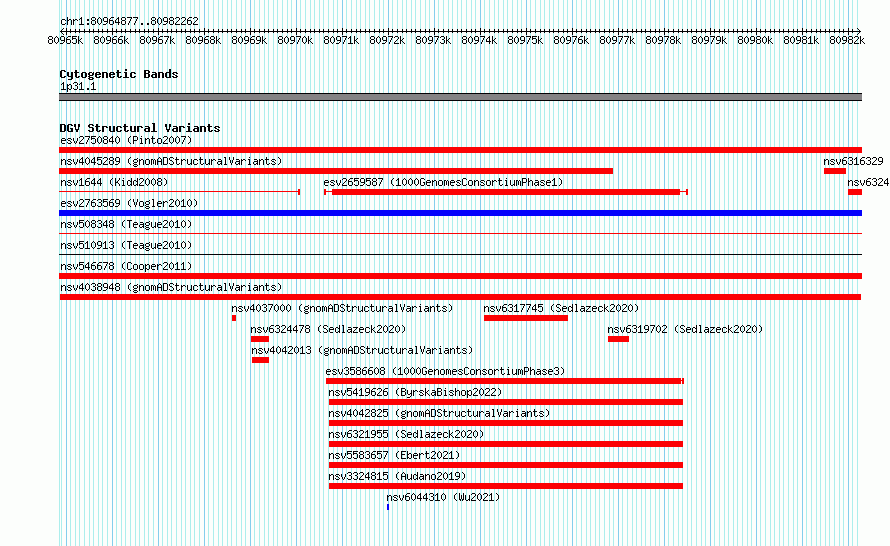This screenshot has height=546, width=890.
Task: Click the black nsv510913 variant line
Action: click(x=460, y=254)
